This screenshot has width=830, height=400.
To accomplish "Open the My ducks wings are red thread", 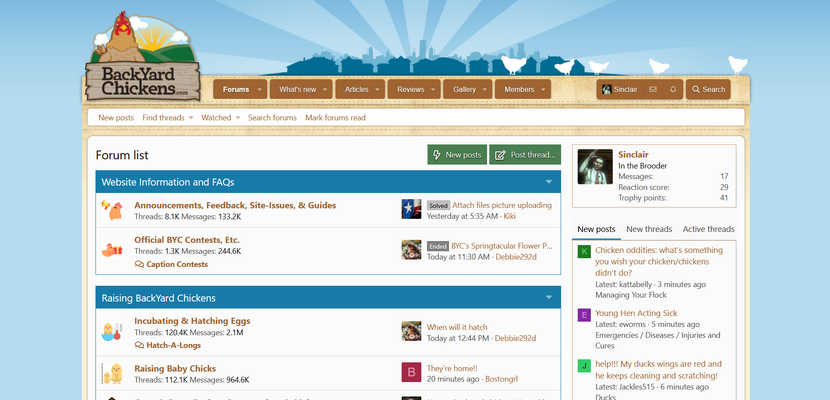I will point(658,370).
